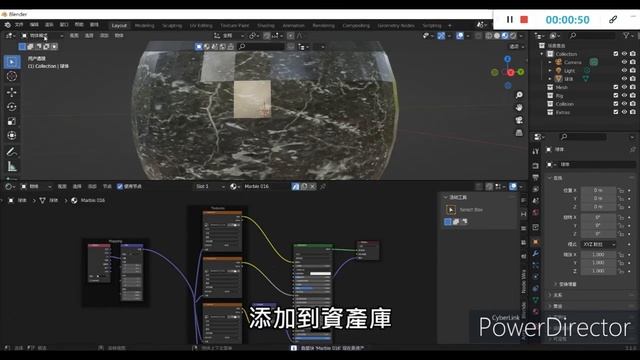Screen dimensions: 640x360
Task: Open Object properties tab (orange square)
Action: [536, 242]
